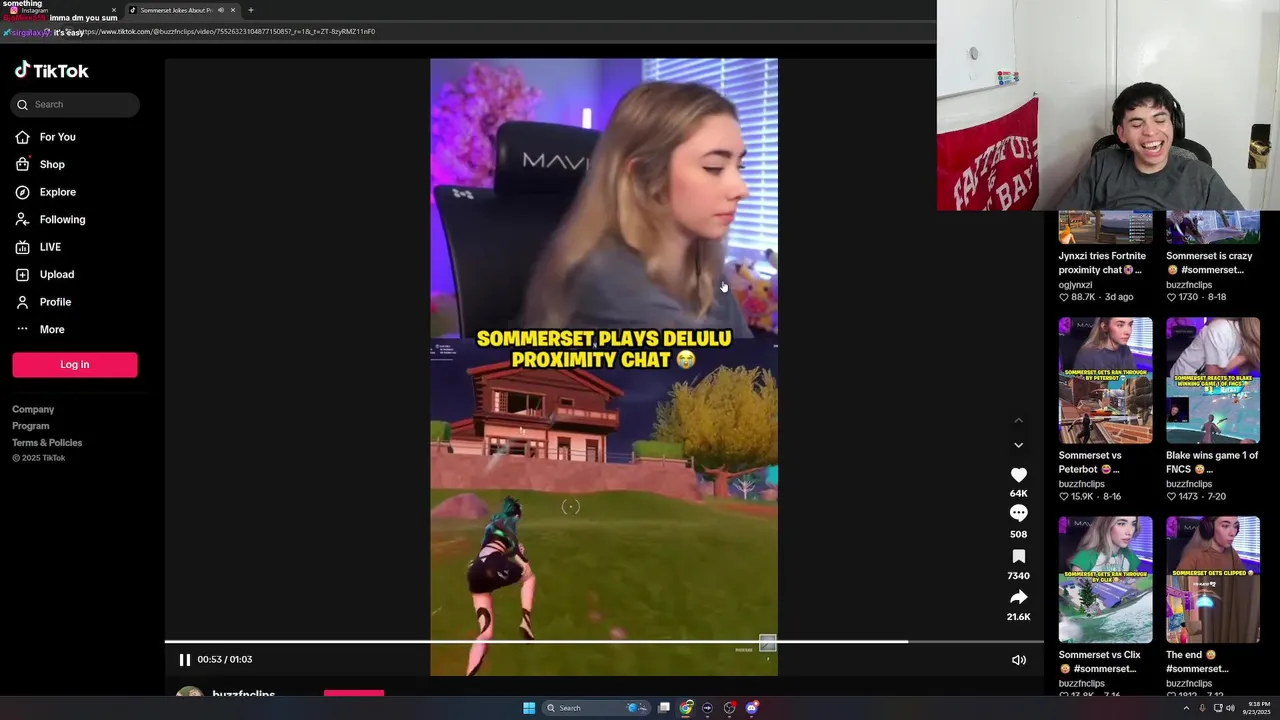Viewport: 1280px width, 720px height.
Task: Click the Windows taskbar search box
Action: [x=594, y=708]
